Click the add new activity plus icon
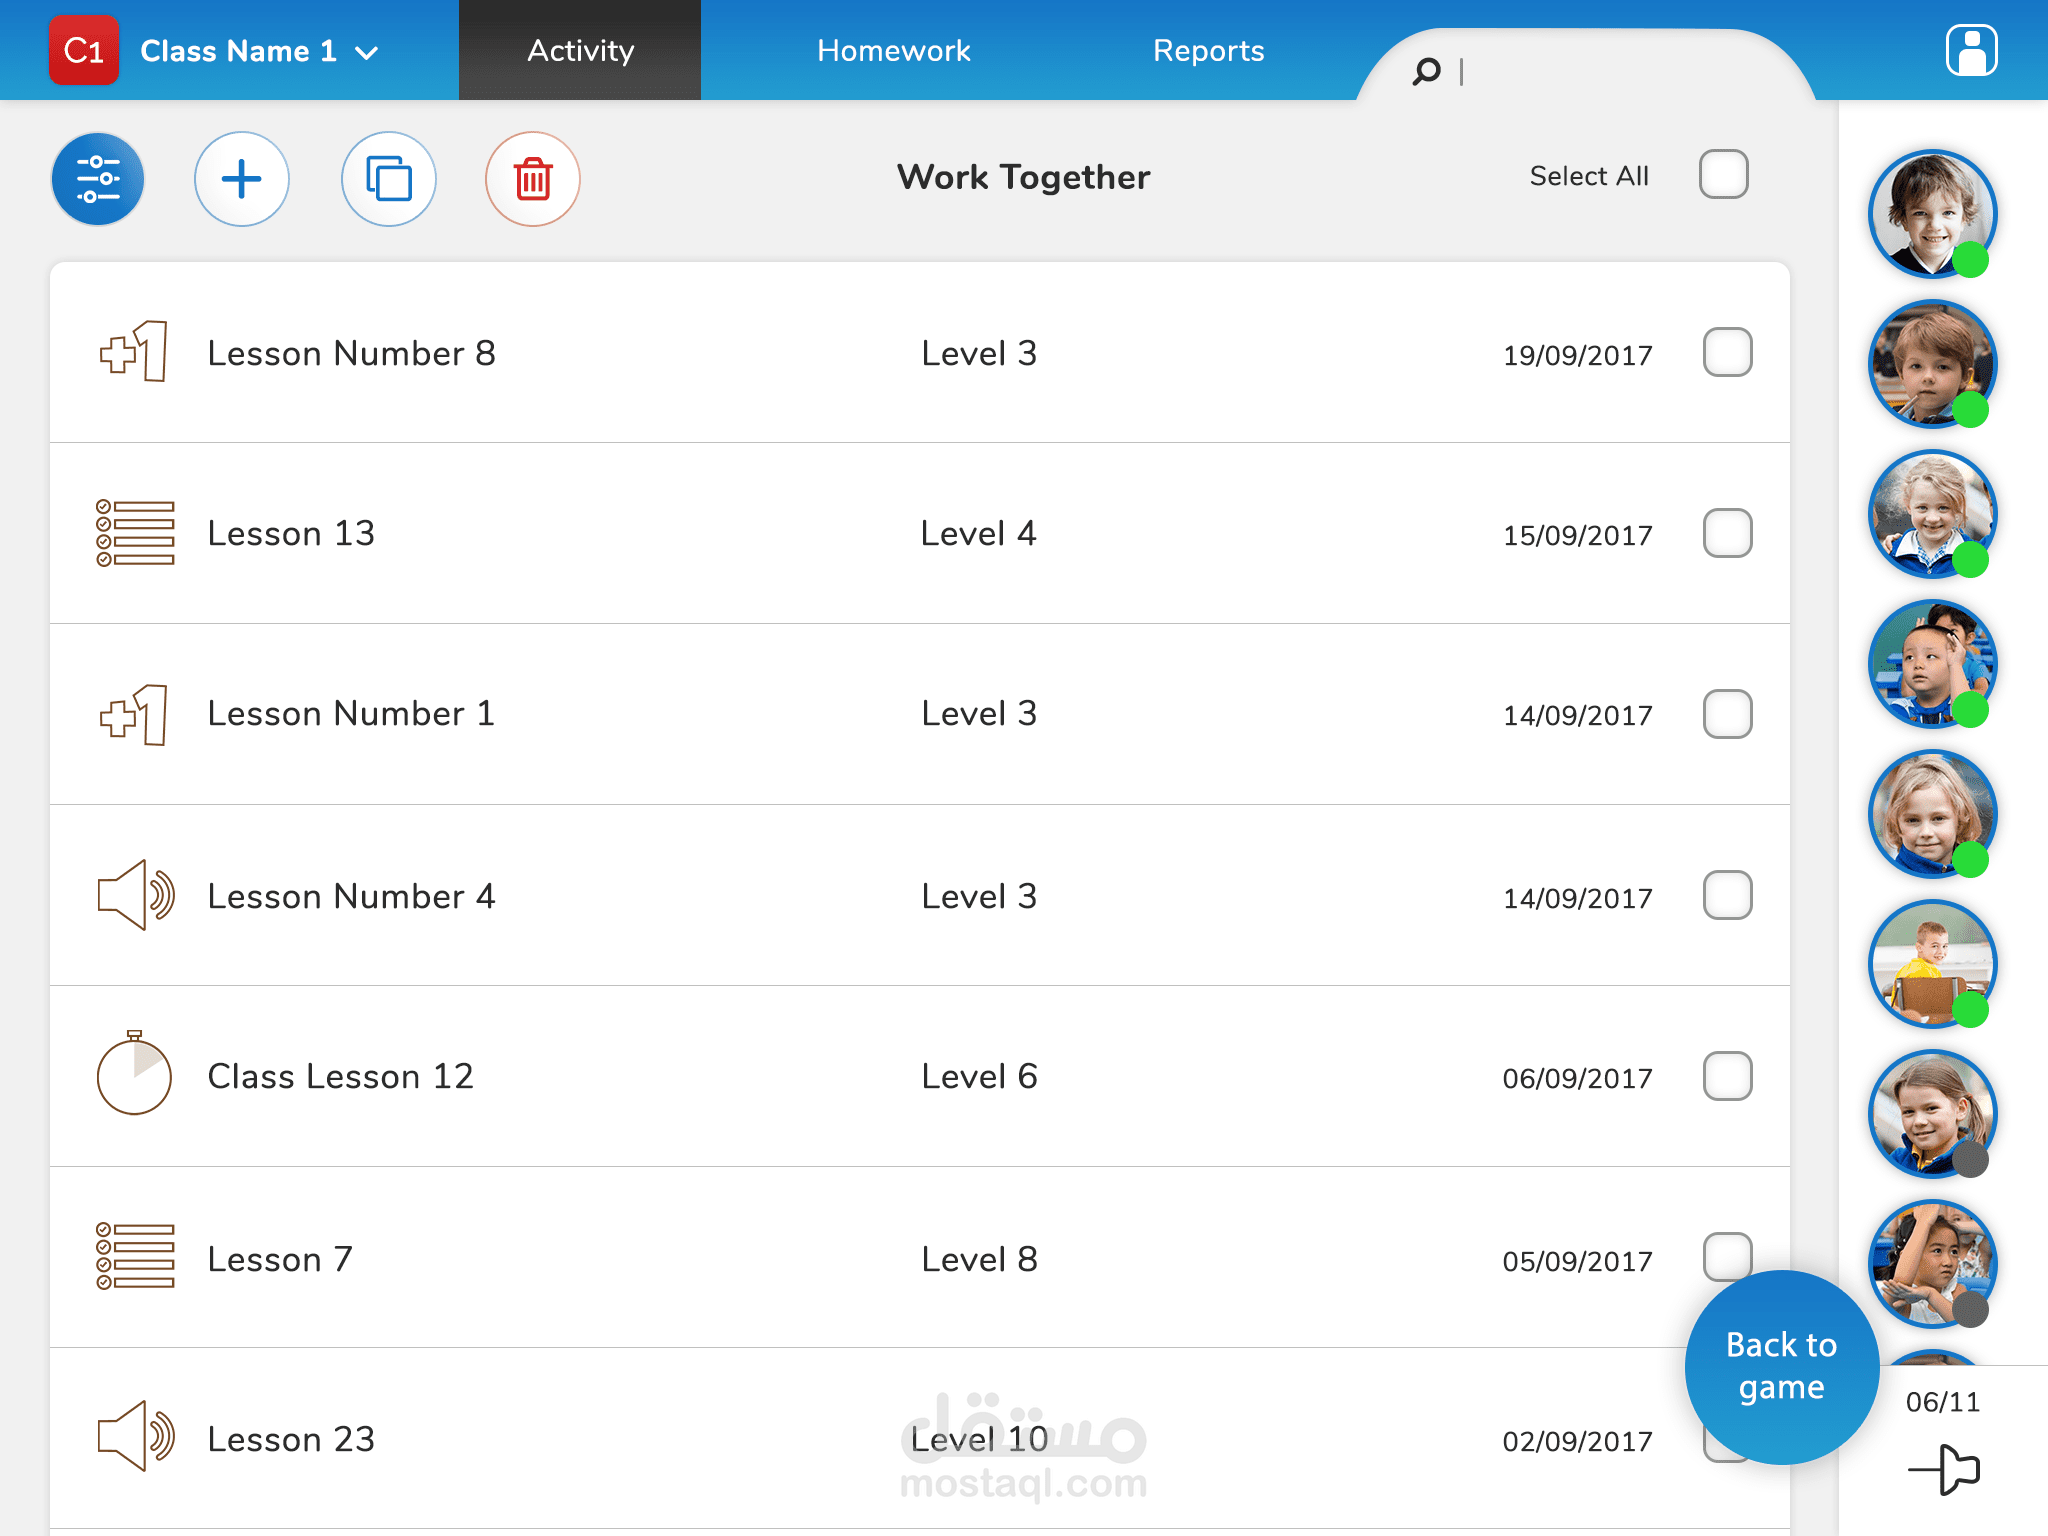 pos(241,179)
